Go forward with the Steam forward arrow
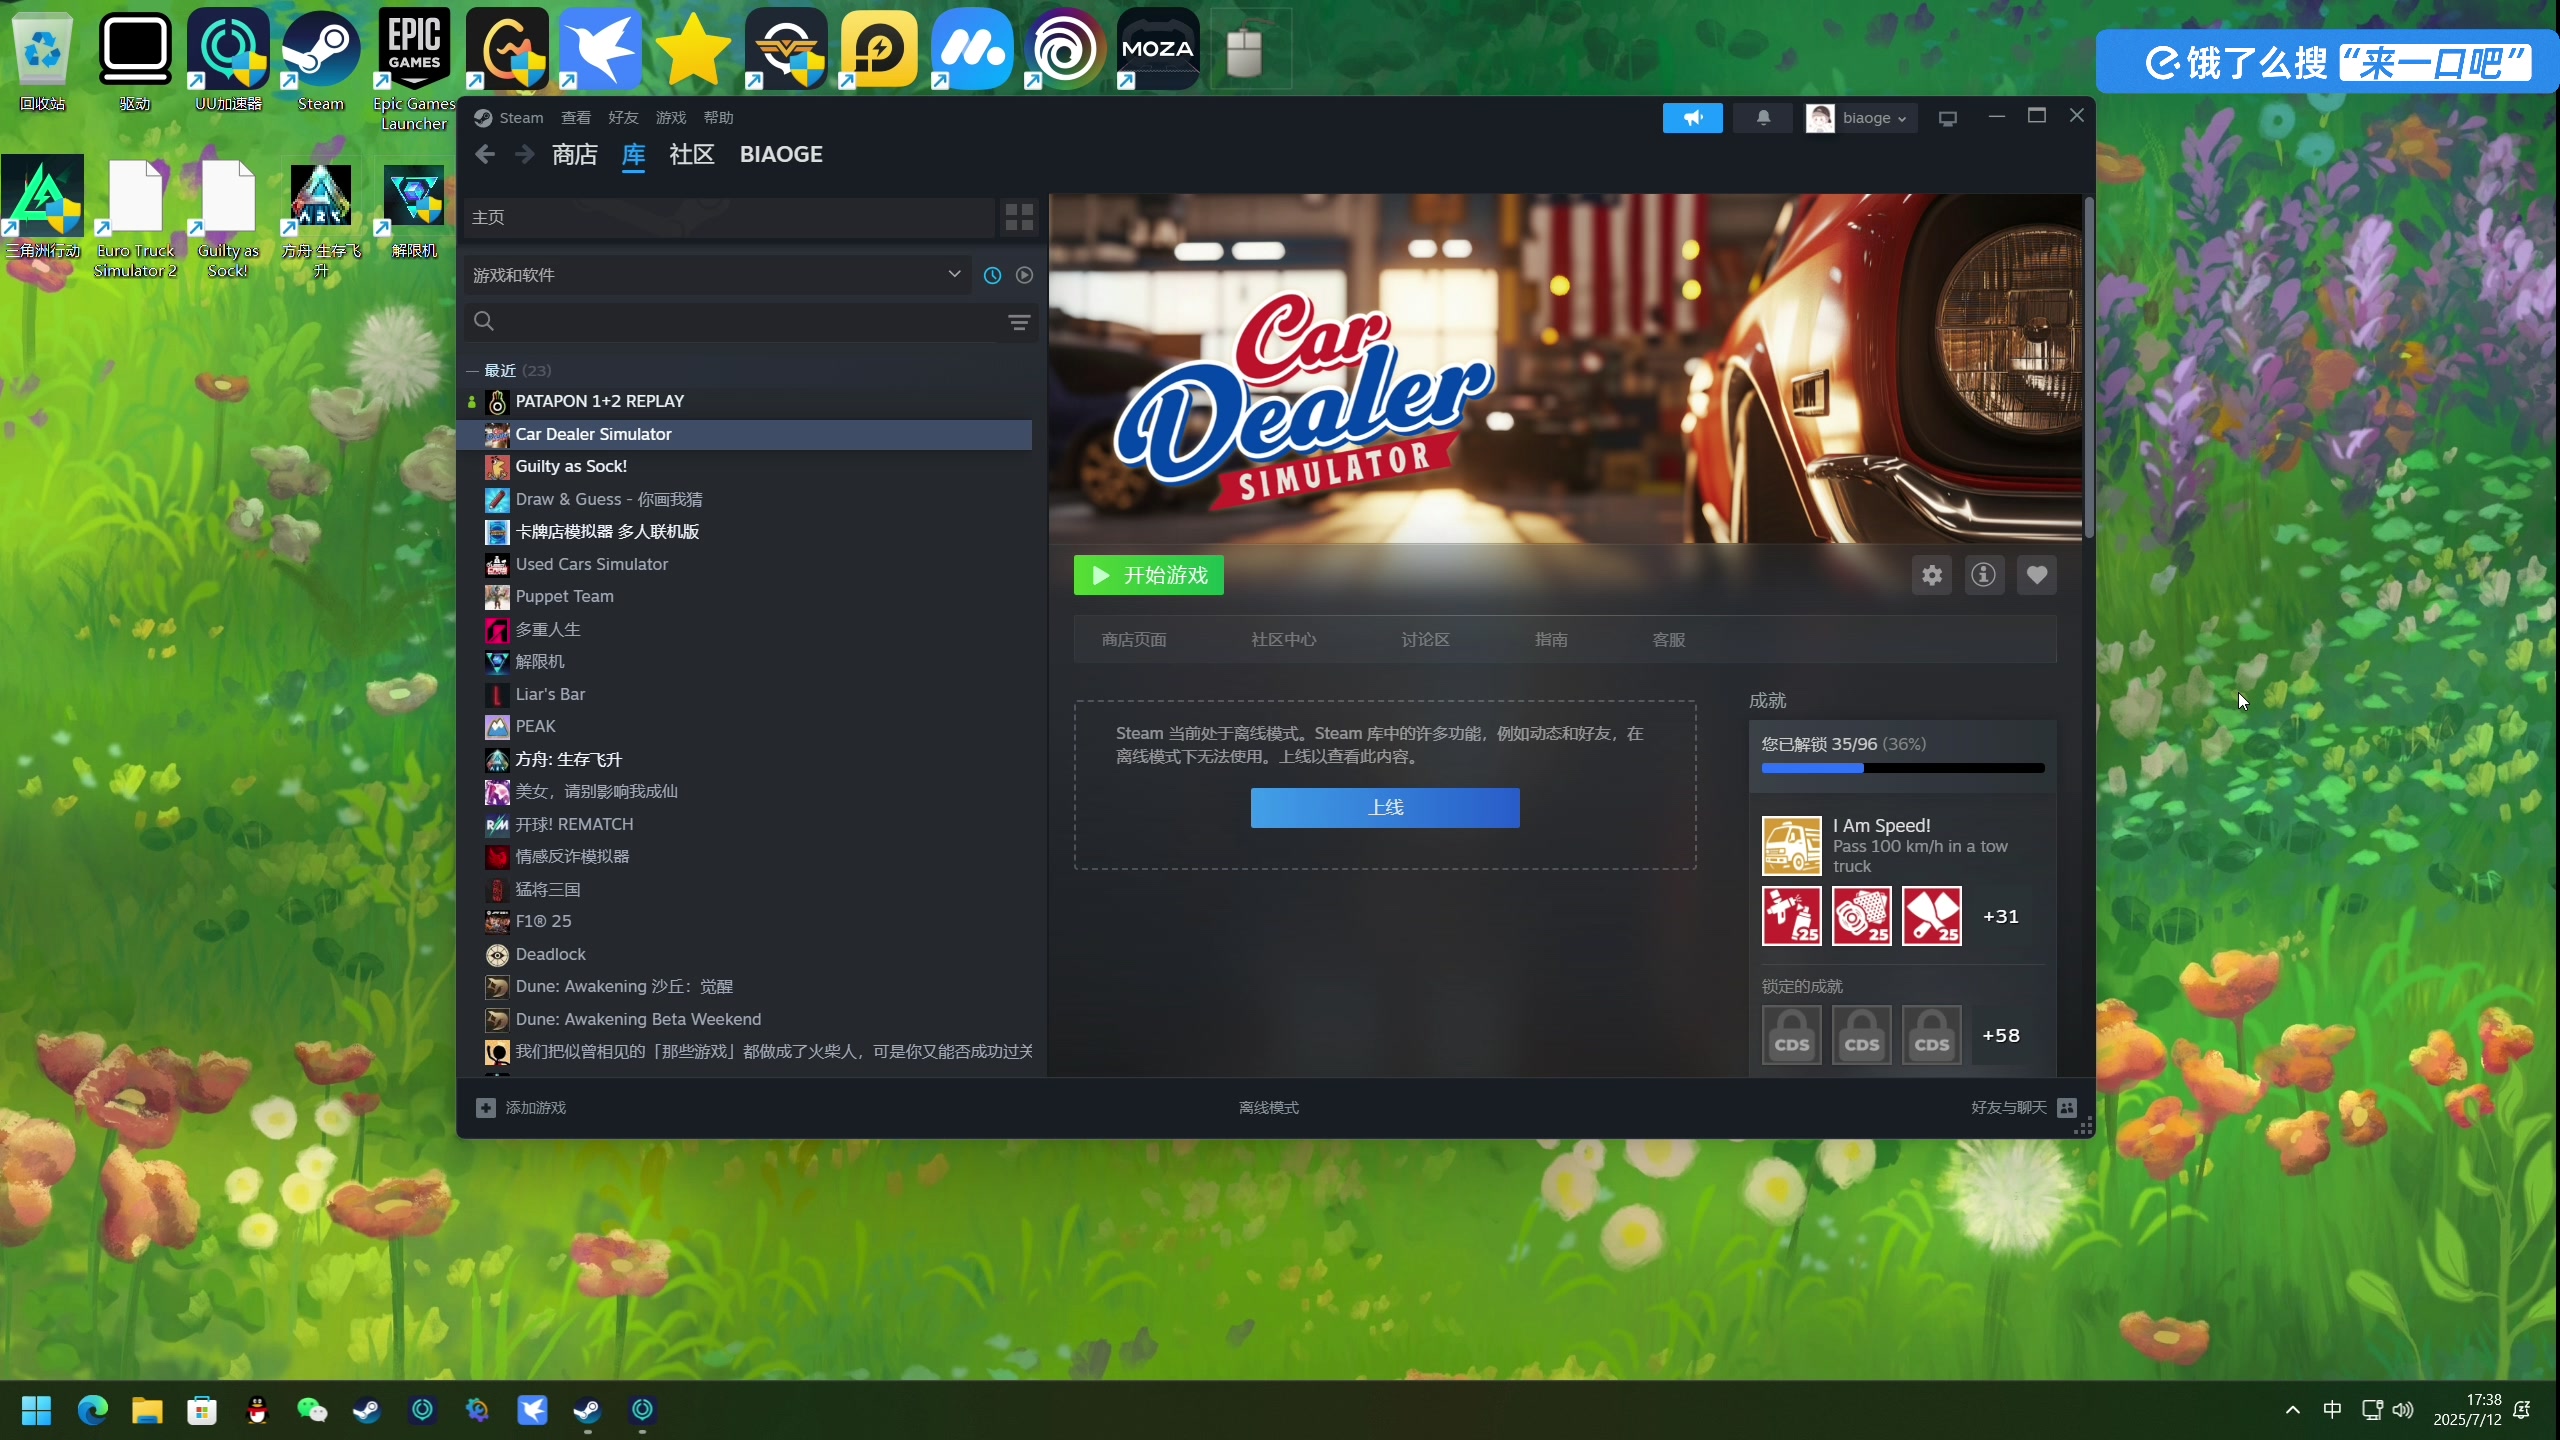 [524, 154]
